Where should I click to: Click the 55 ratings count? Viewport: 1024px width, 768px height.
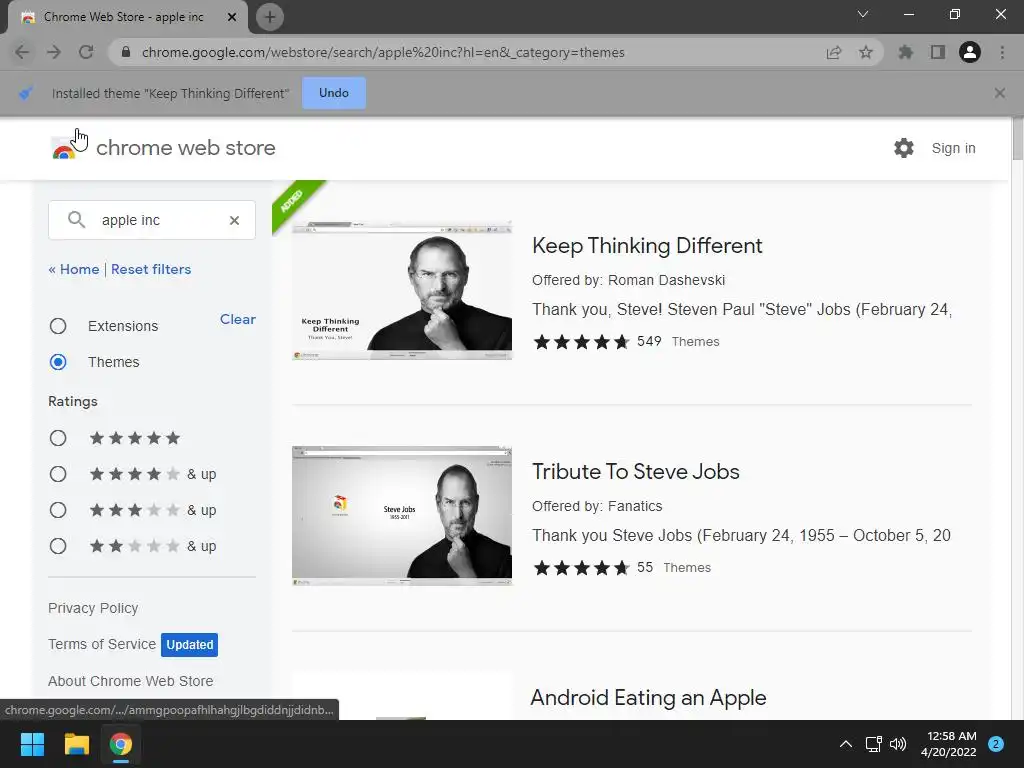pyautogui.click(x=645, y=567)
